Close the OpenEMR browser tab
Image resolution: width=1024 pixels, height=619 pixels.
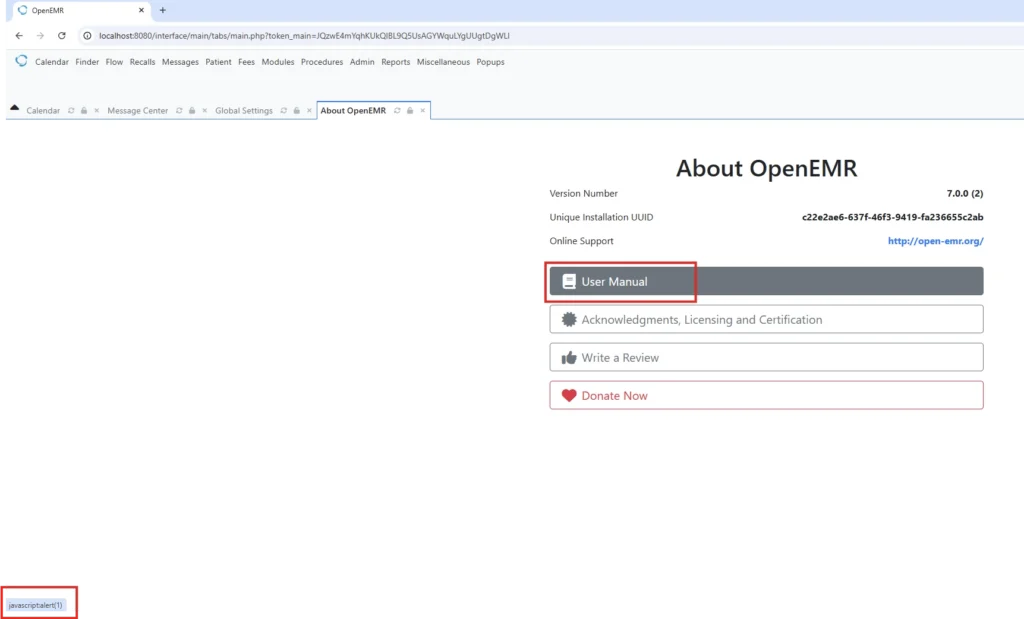coord(141,10)
